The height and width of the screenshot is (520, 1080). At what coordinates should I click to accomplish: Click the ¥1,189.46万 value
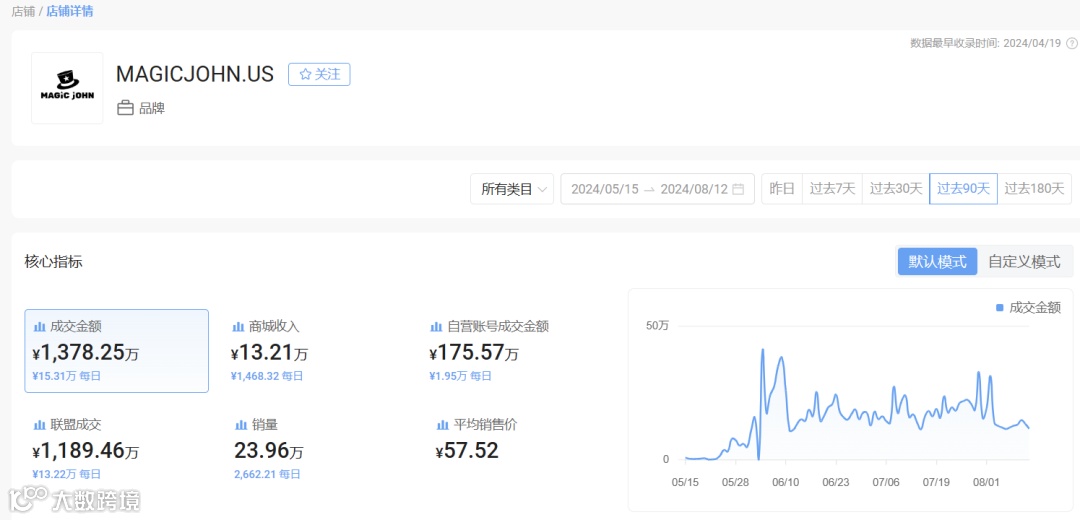pyautogui.click(x=85, y=451)
